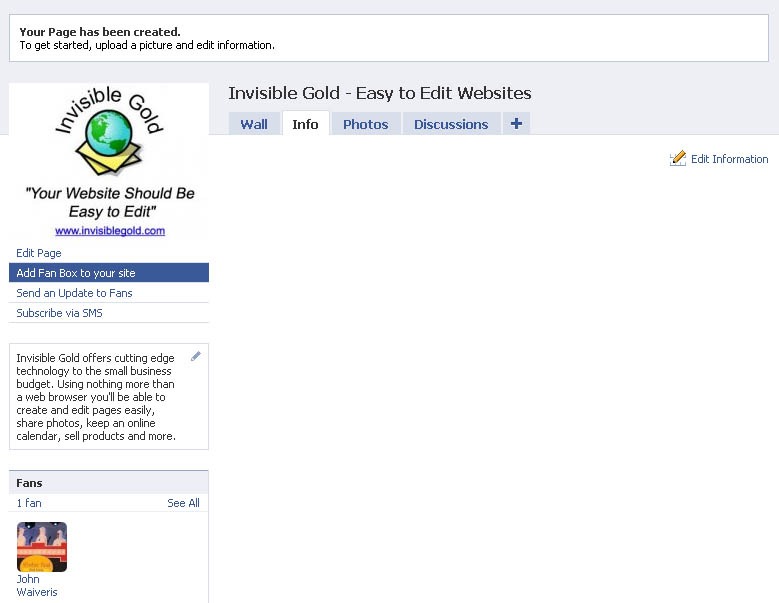Click the 1 fan link
Viewport: 779px width, 603px height.
click(29, 503)
